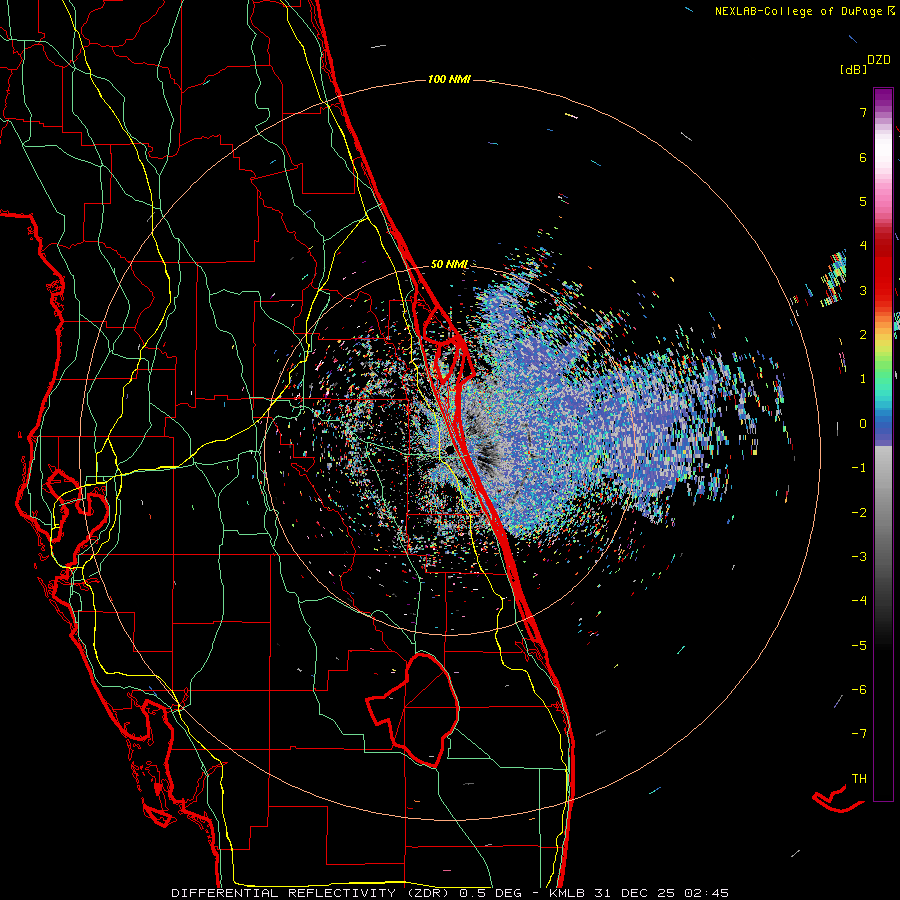Click the -3 value on the color scale
The height and width of the screenshot is (900, 900).
point(859,557)
